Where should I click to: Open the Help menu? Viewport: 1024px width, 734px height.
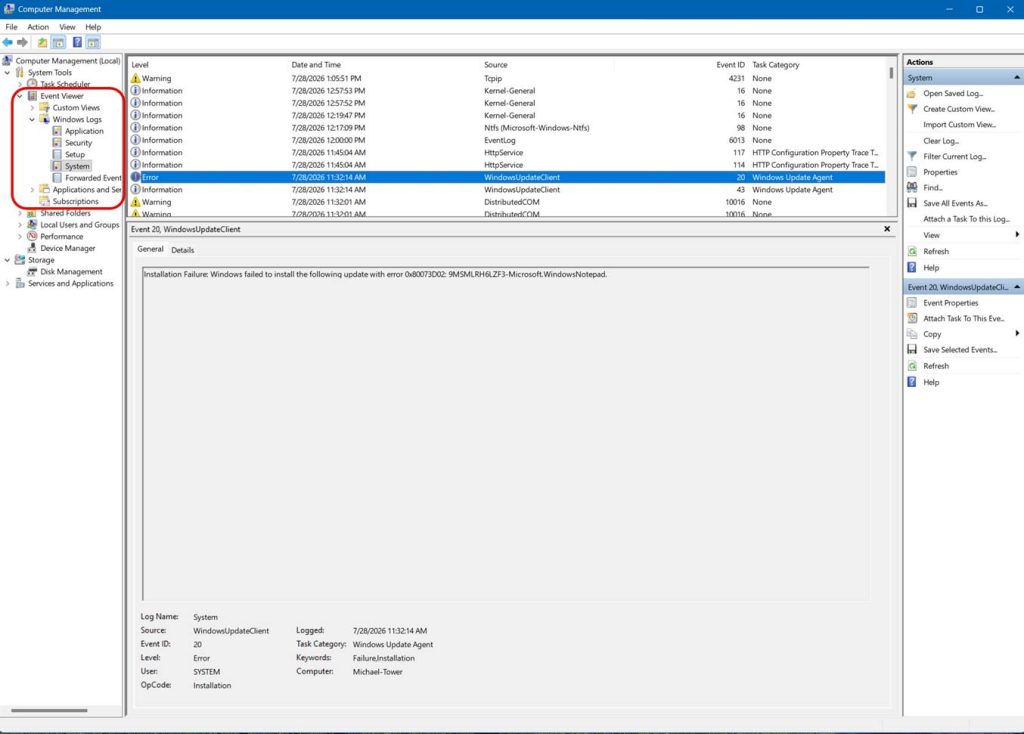click(93, 27)
